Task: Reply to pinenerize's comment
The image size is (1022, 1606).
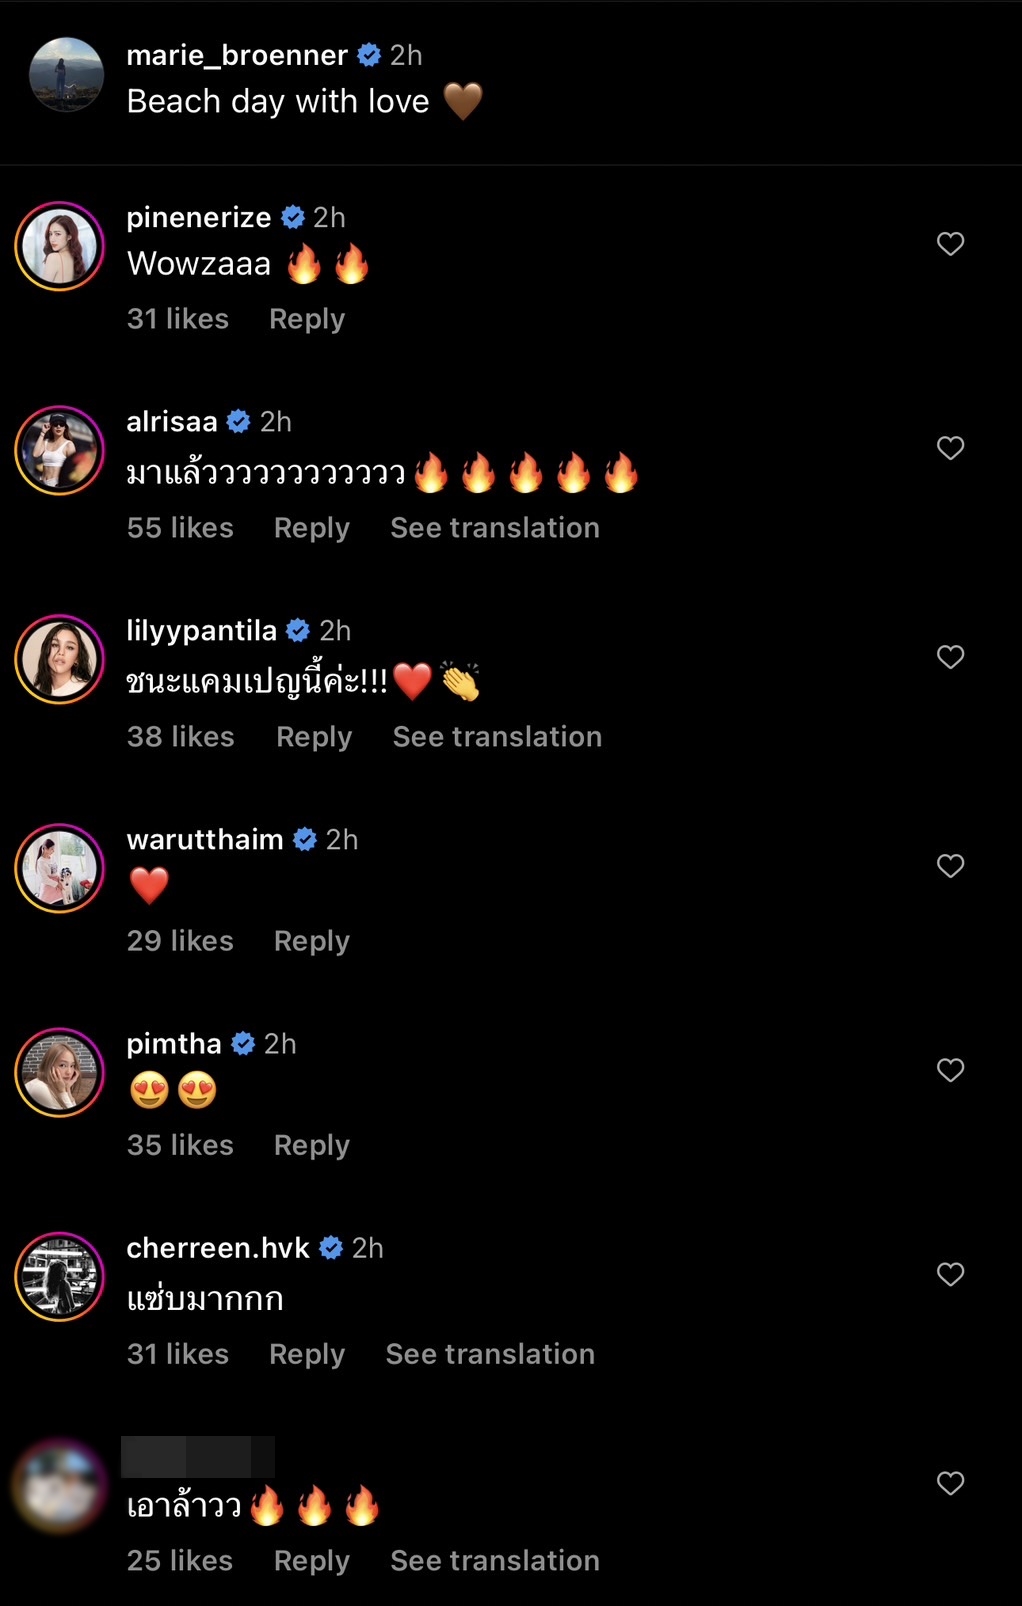Action: point(307,319)
